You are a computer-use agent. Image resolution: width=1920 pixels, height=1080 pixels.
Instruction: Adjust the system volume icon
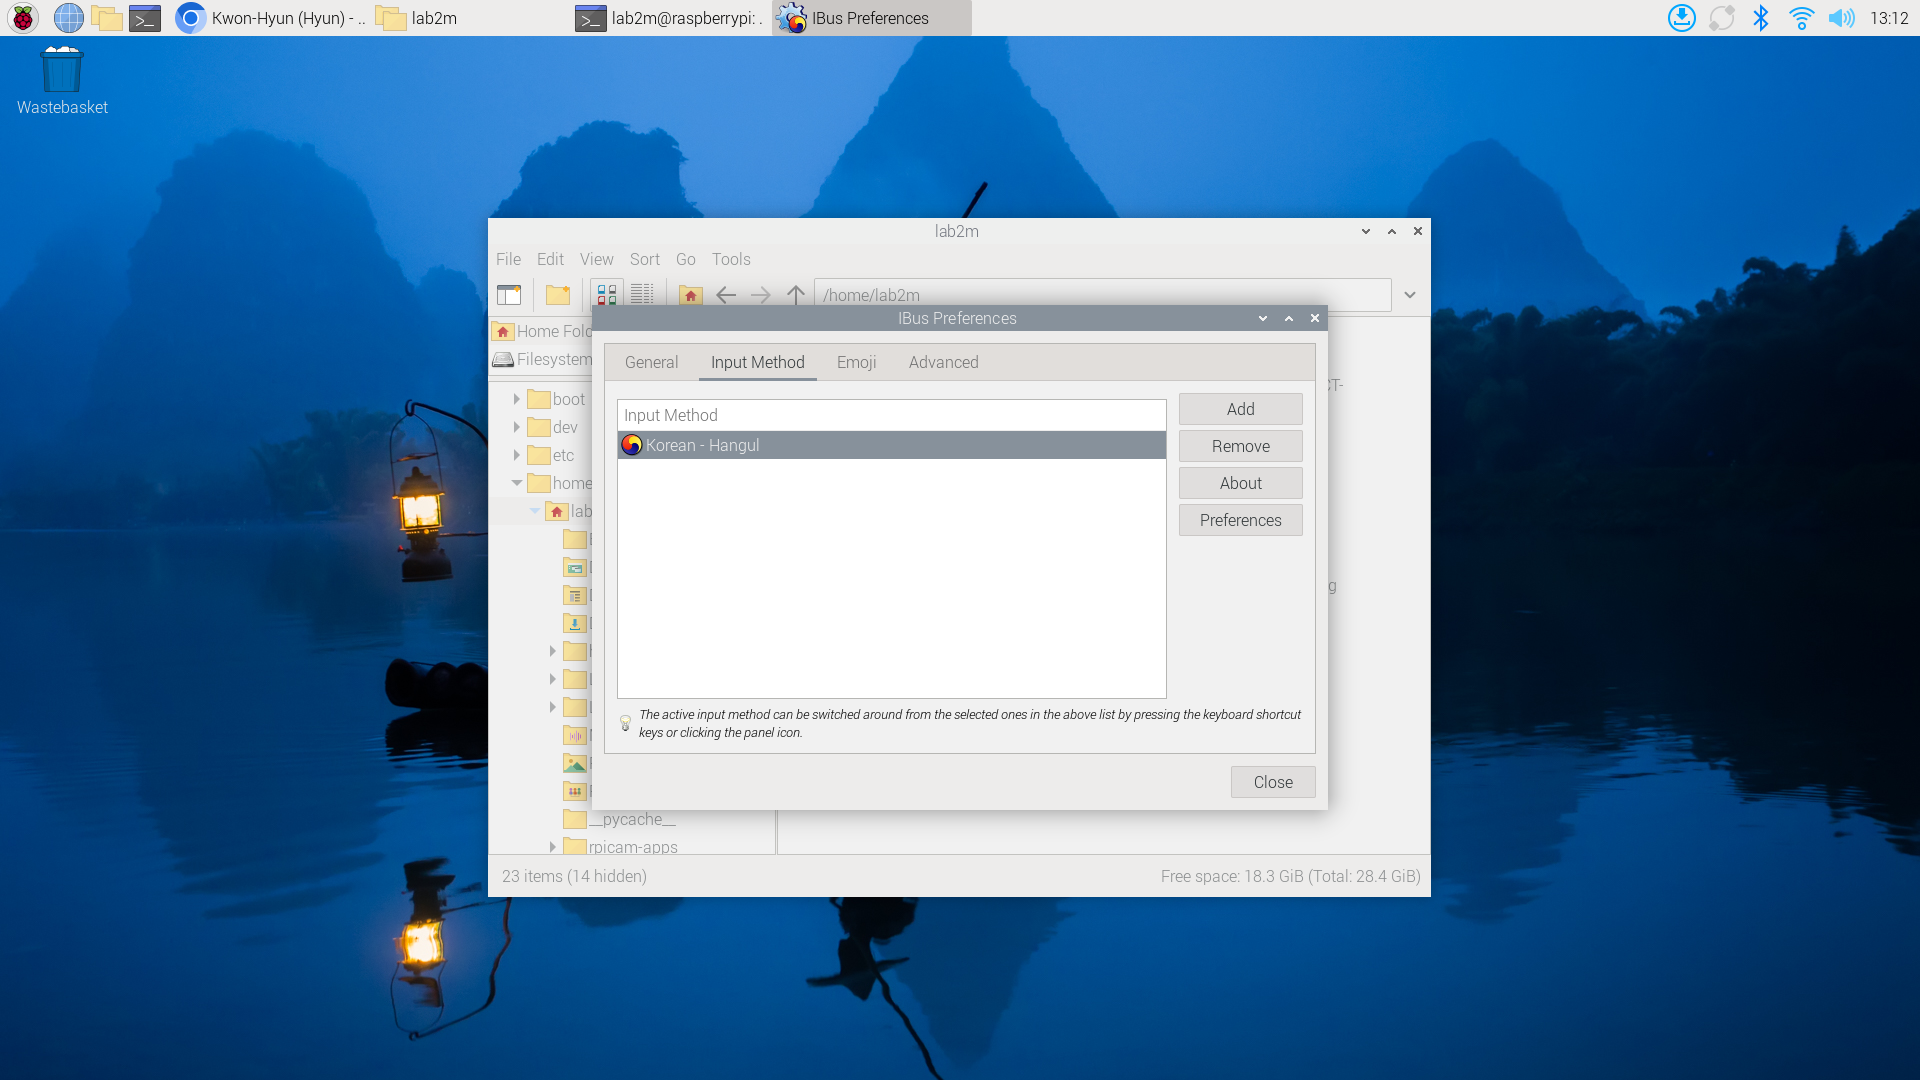click(1844, 17)
